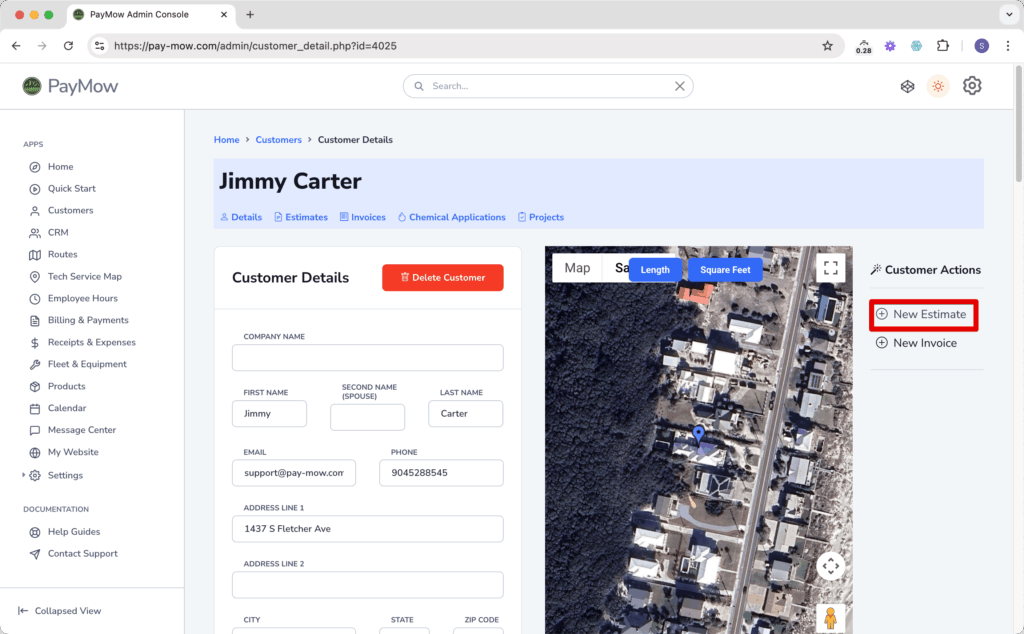Open Routes in the sidebar
The width and height of the screenshot is (1024, 634).
[x=54, y=255]
